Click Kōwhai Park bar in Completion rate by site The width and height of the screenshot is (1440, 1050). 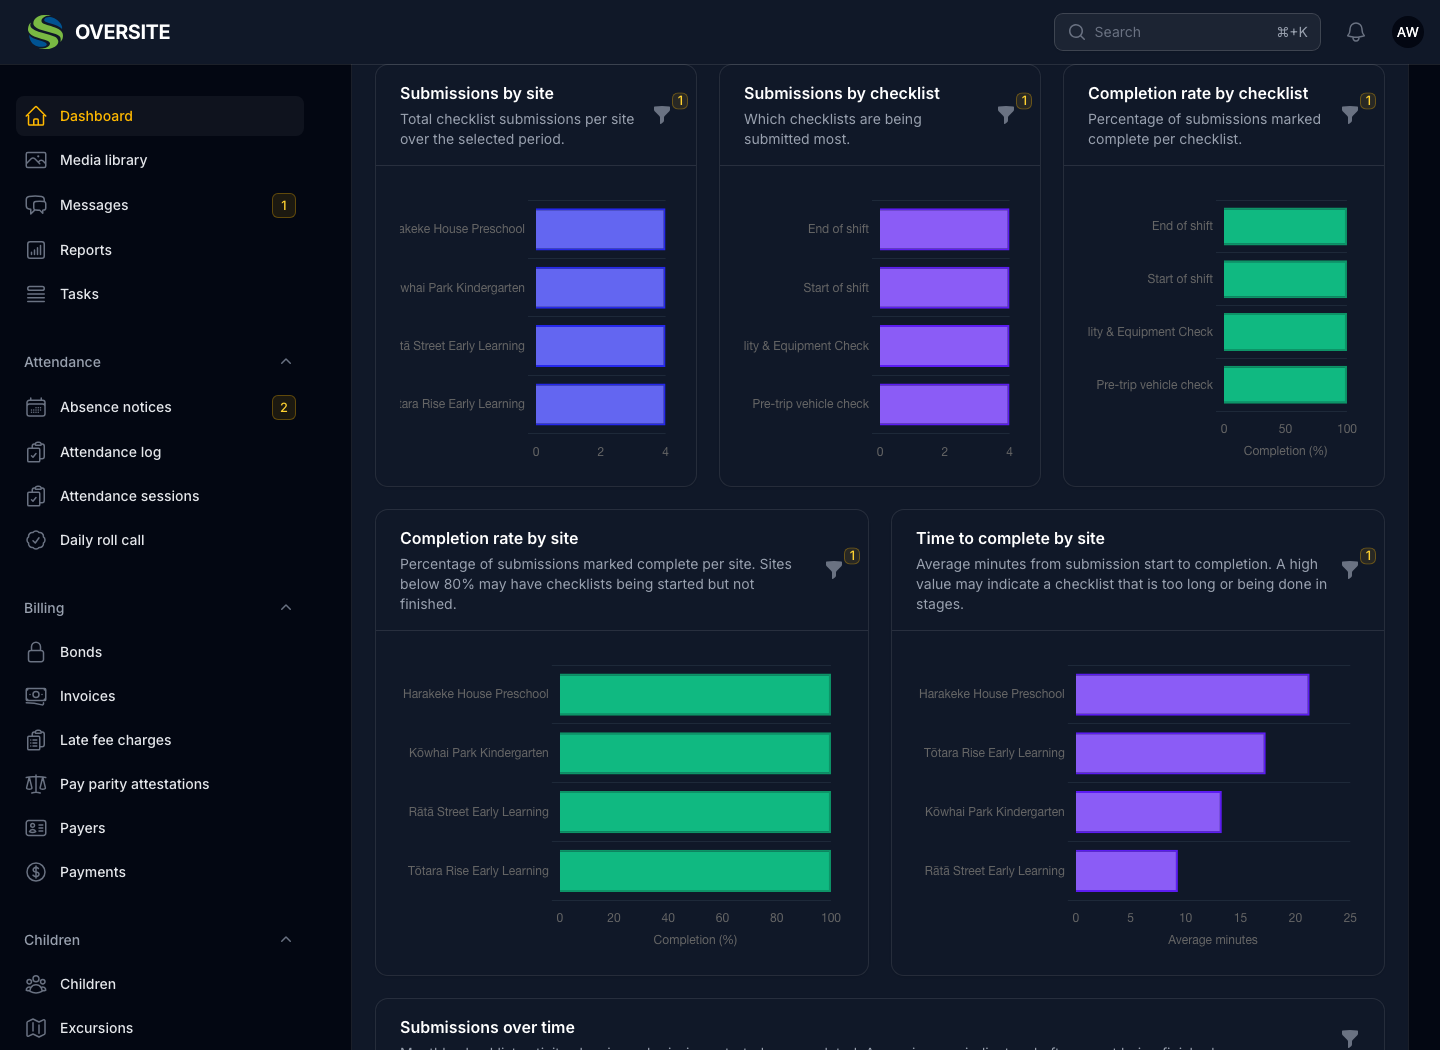coord(695,753)
